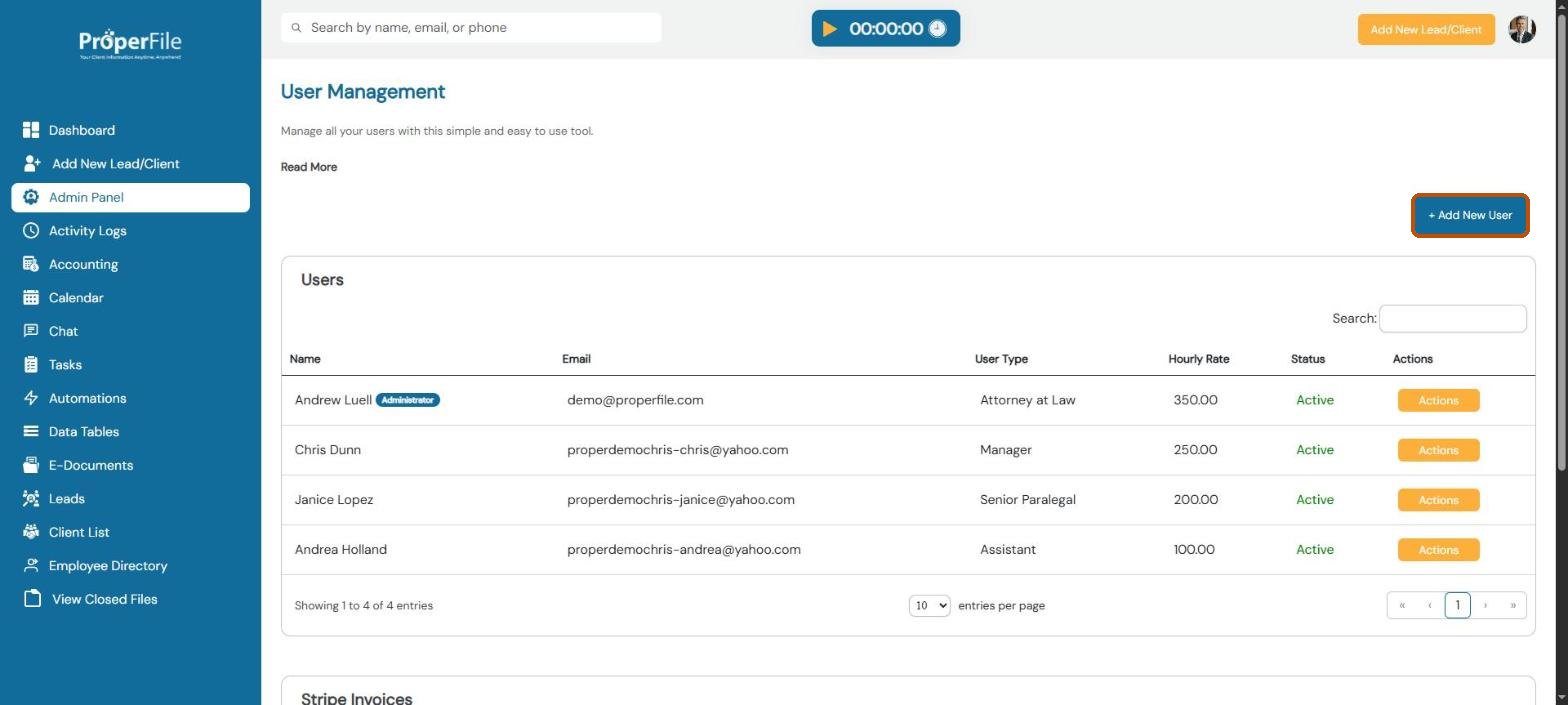Click email properdemochris-andrea@yahoo.com
1568x705 pixels.
pyautogui.click(x=684, y=550)
